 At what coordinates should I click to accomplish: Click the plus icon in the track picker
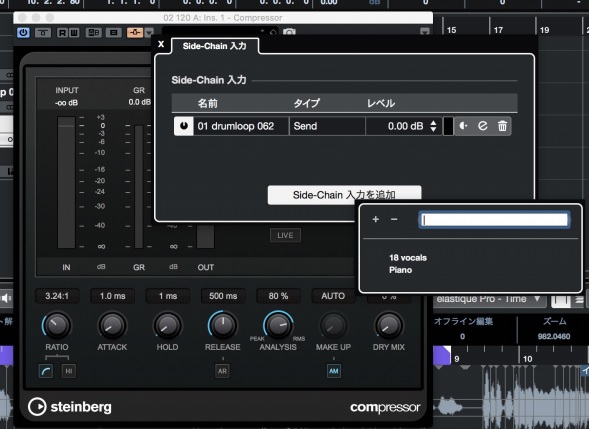[375, 219]
